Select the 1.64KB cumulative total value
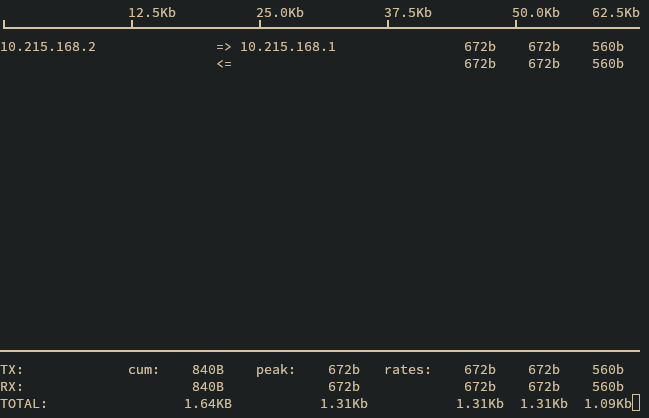 coord(208,404)
